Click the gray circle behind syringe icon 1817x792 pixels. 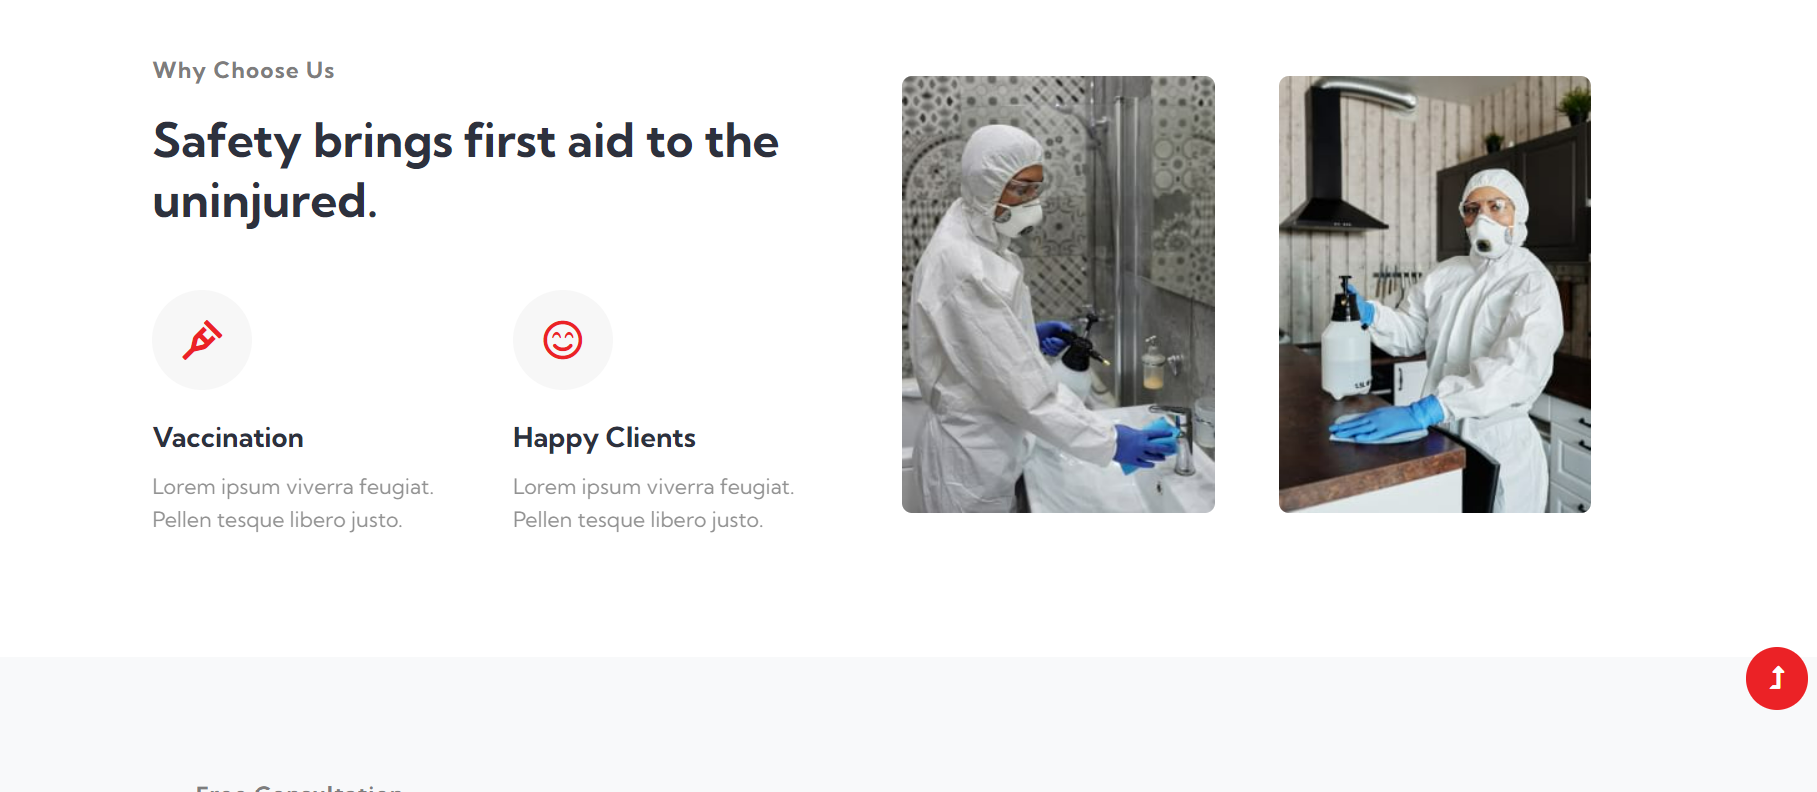point(202,340)
